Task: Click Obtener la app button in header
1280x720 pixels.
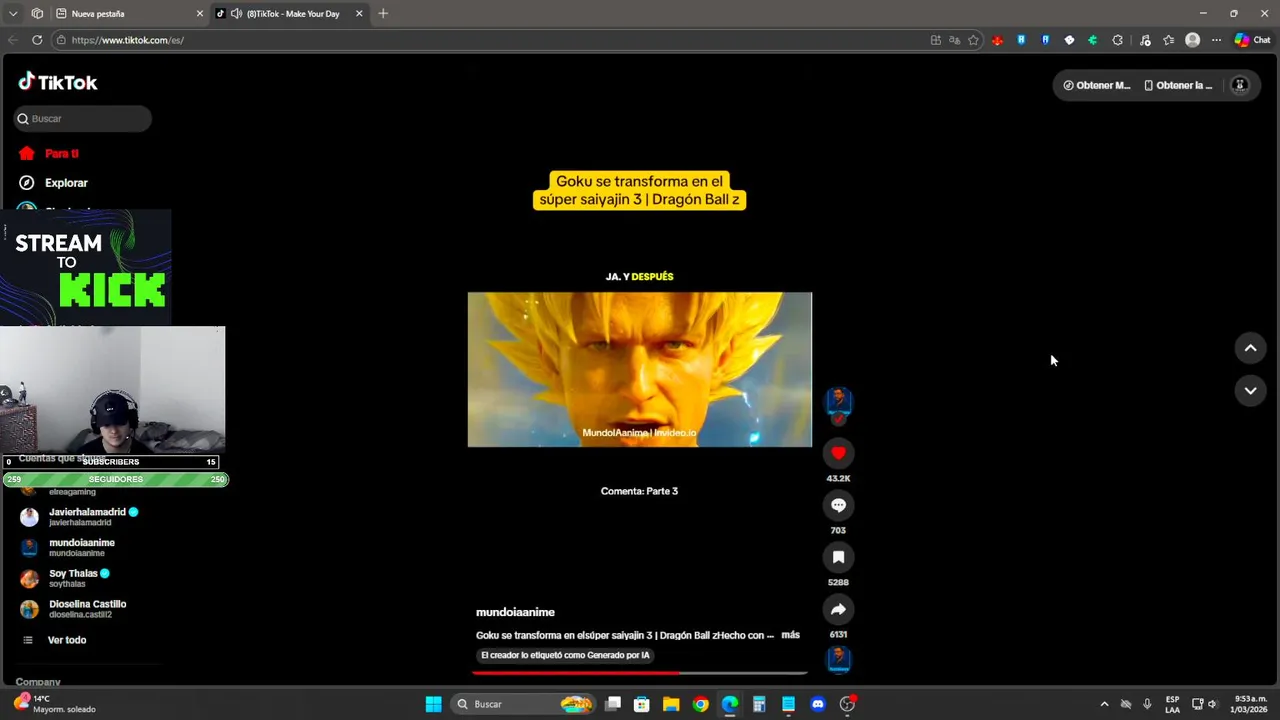Action: pyautogui.click(x=1179, y=85)
